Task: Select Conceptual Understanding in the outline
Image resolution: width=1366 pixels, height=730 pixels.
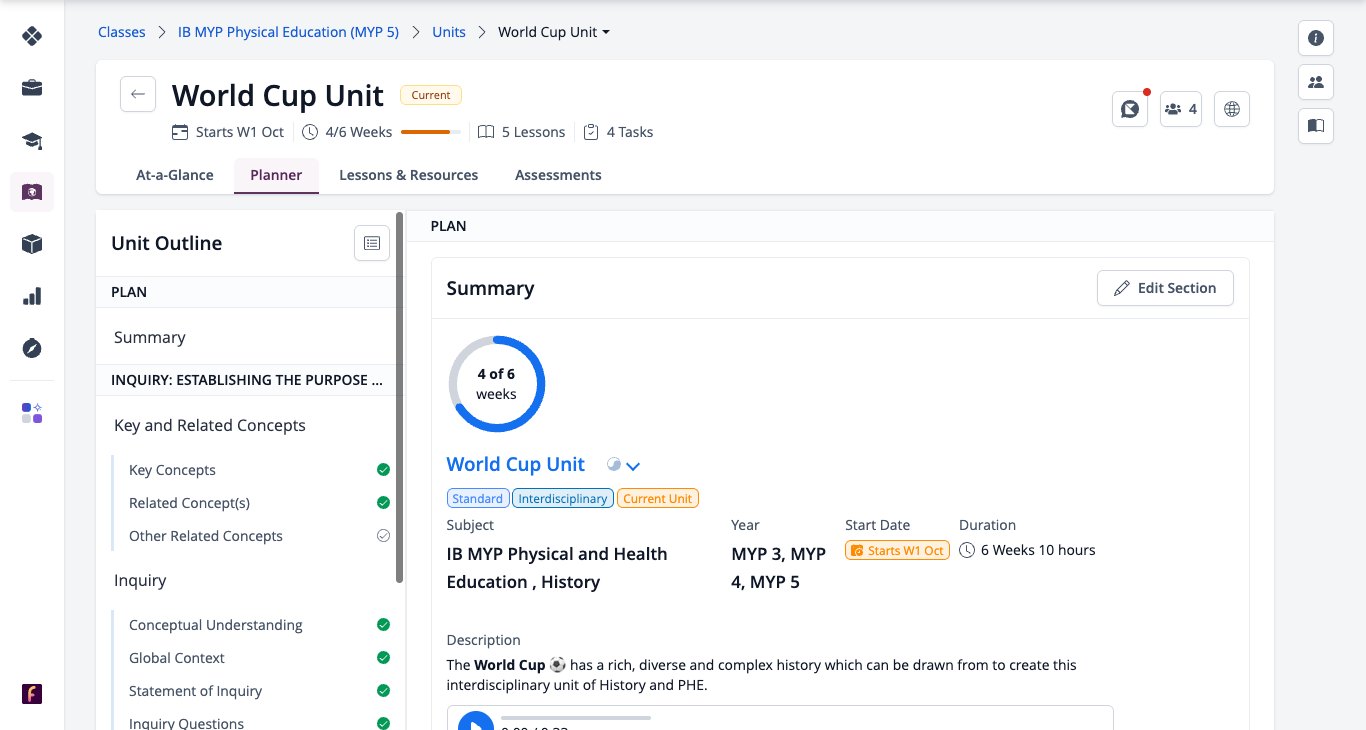Action: pos(216,625)
